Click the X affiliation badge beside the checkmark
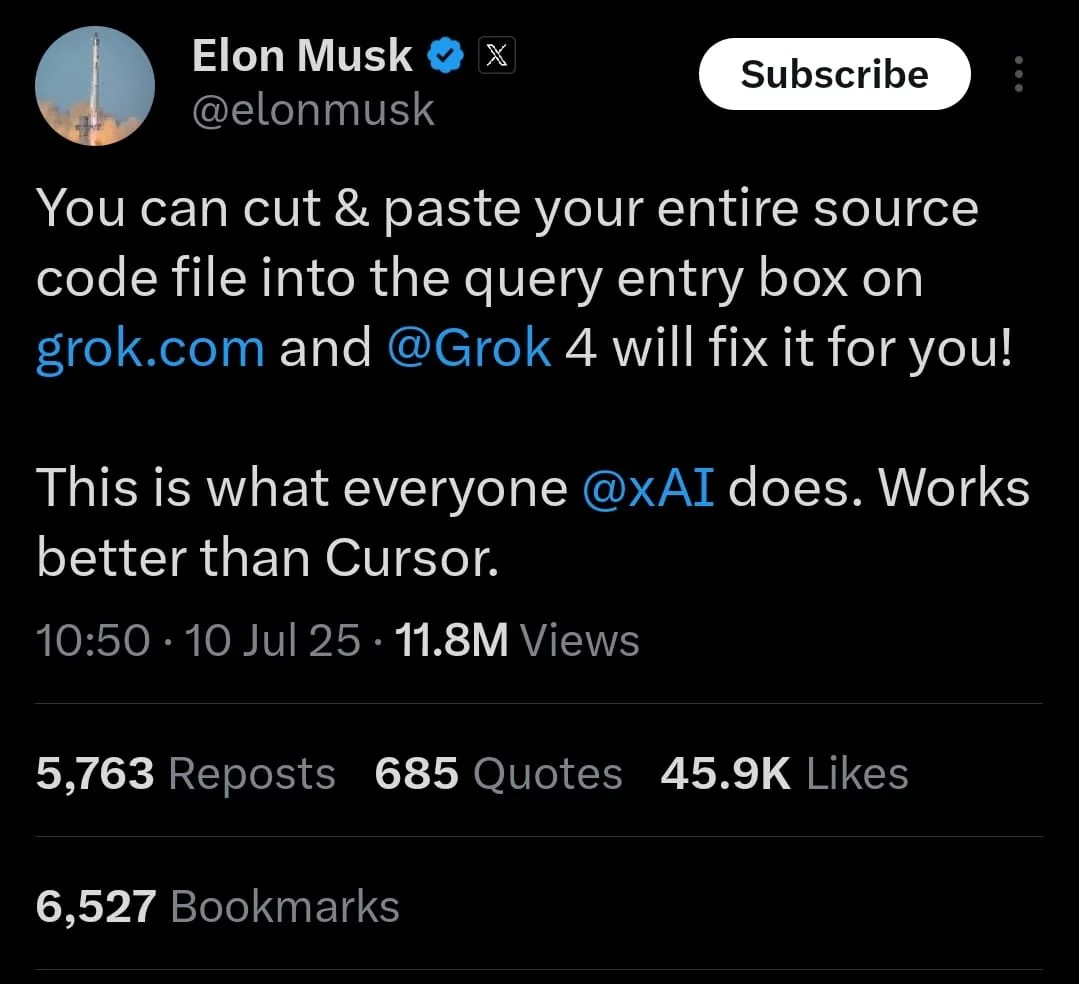 pyautogui.click(x=496, y=55)
